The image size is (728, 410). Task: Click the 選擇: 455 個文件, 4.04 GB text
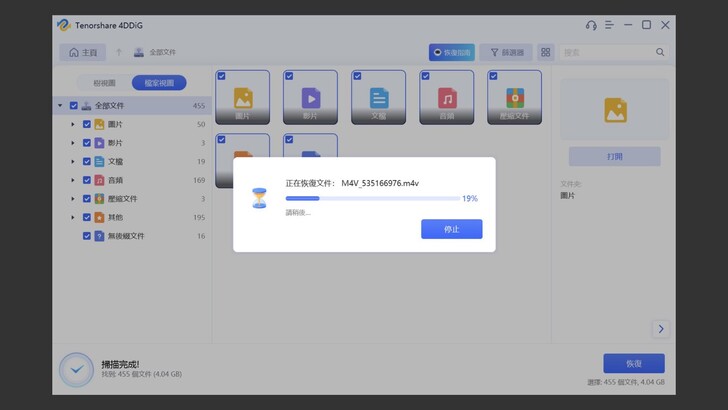point(626,382)
